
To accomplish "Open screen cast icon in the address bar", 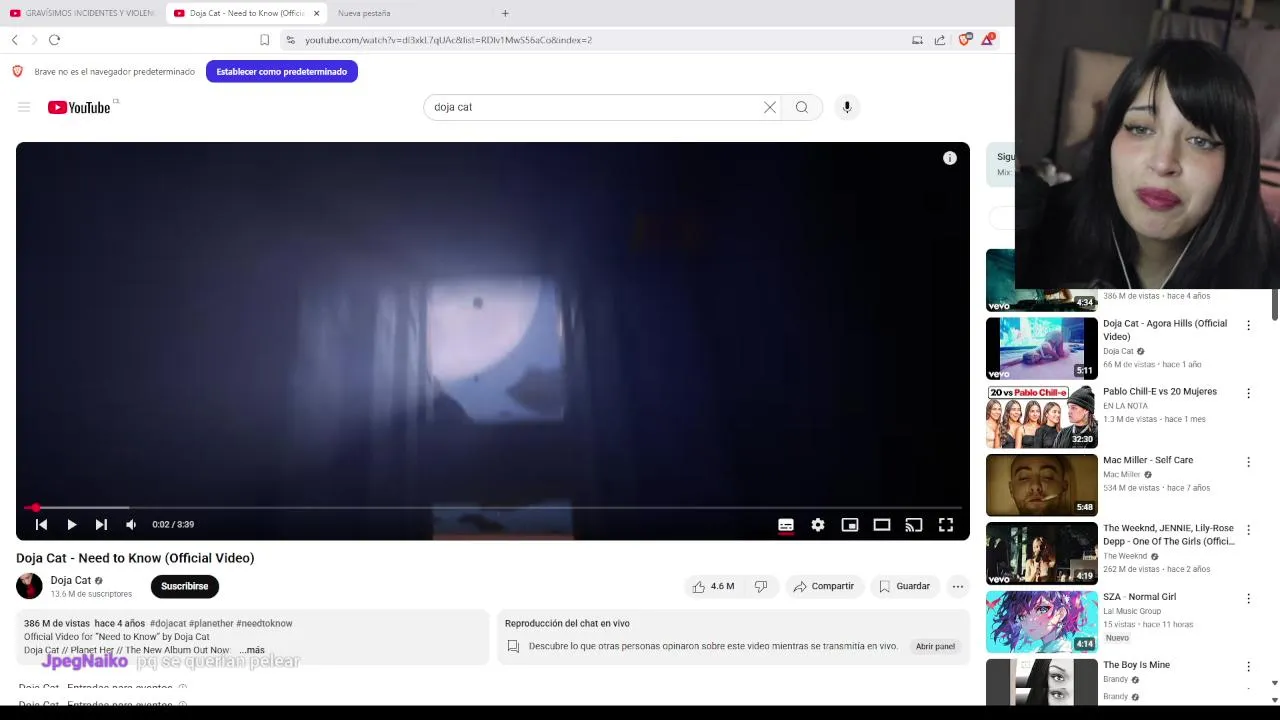I will coord(917,40).
